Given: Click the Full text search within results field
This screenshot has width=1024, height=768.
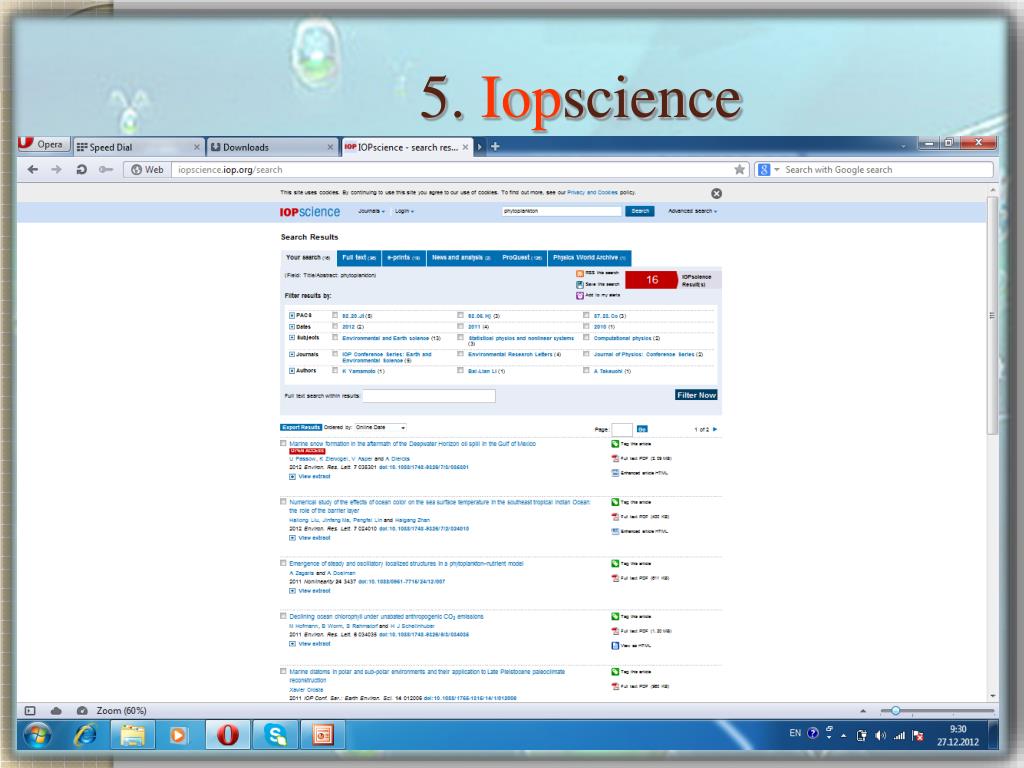Looking at the screenshot, I should pos(428,396).
